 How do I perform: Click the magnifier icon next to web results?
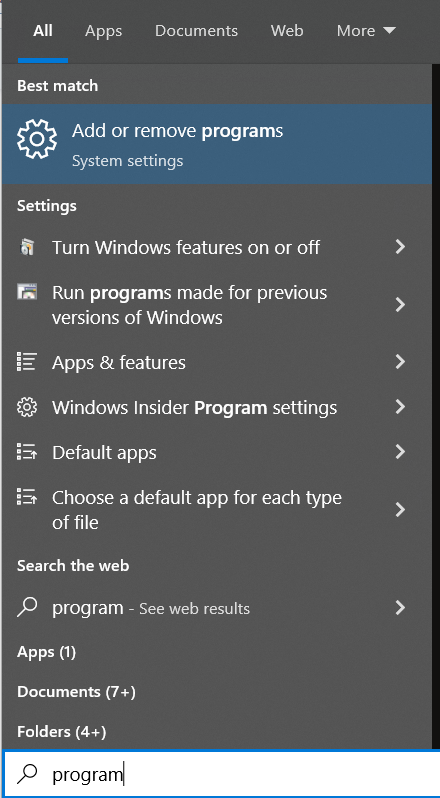point(27,607)
